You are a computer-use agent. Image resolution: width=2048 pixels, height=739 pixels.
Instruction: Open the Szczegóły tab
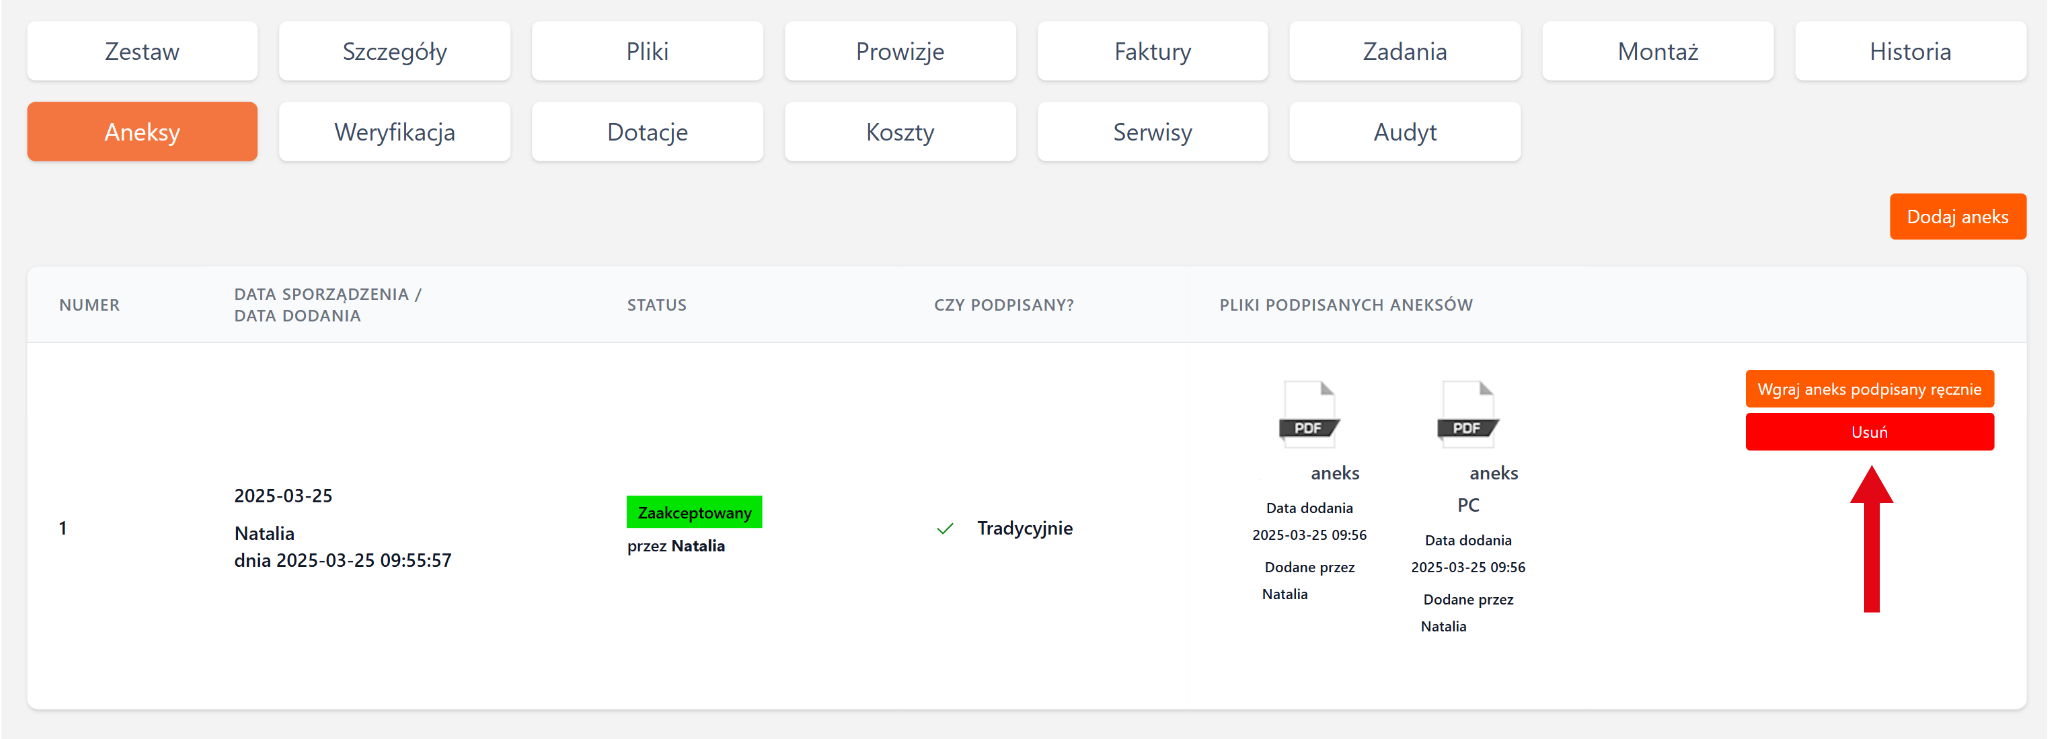(x=394, y=52)
